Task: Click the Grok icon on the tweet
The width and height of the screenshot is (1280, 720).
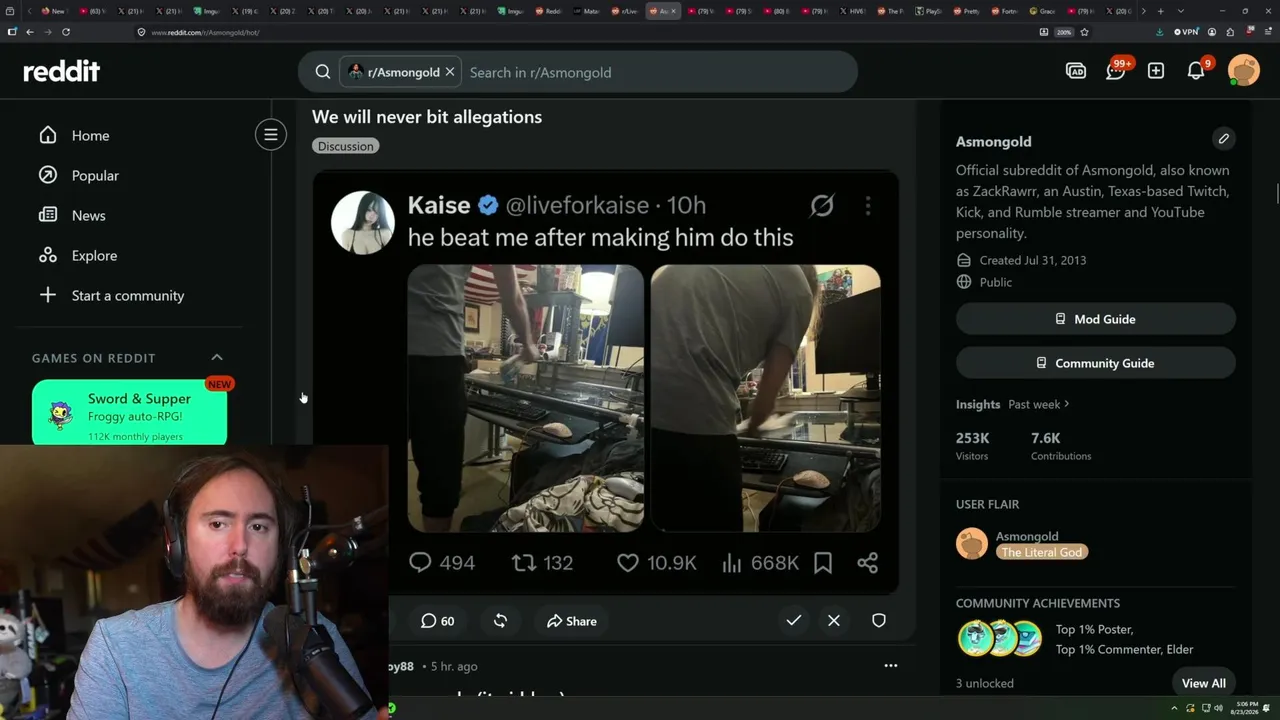Action: [x=822, y=206]
